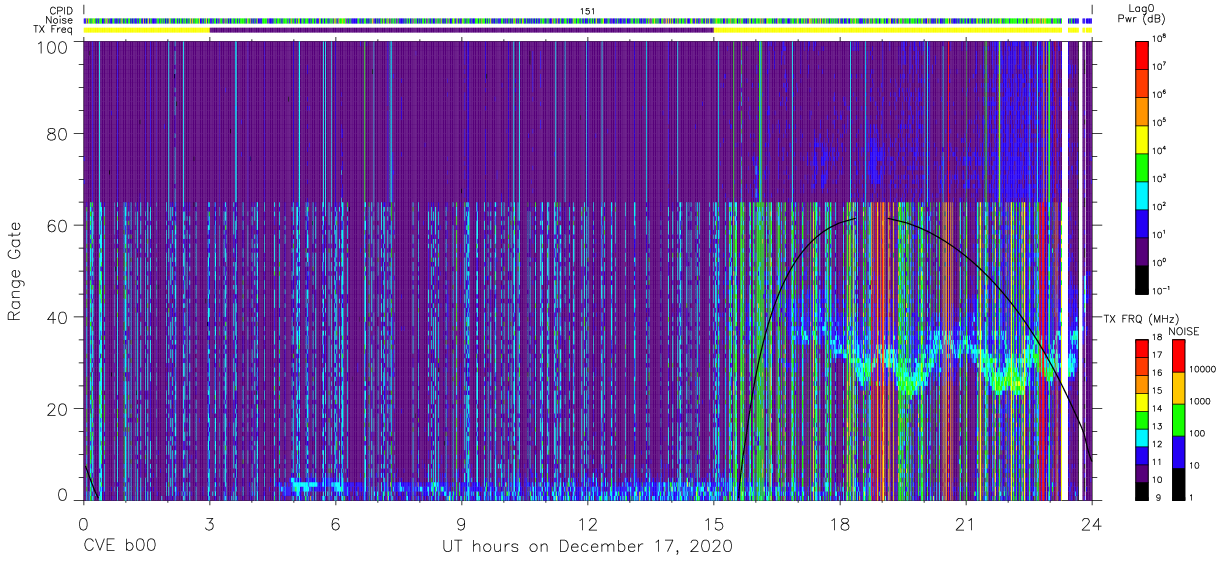Screen dimensions: 1228x567
Task: Click the y-axis tick label '80'
Action: coord(59,133)
